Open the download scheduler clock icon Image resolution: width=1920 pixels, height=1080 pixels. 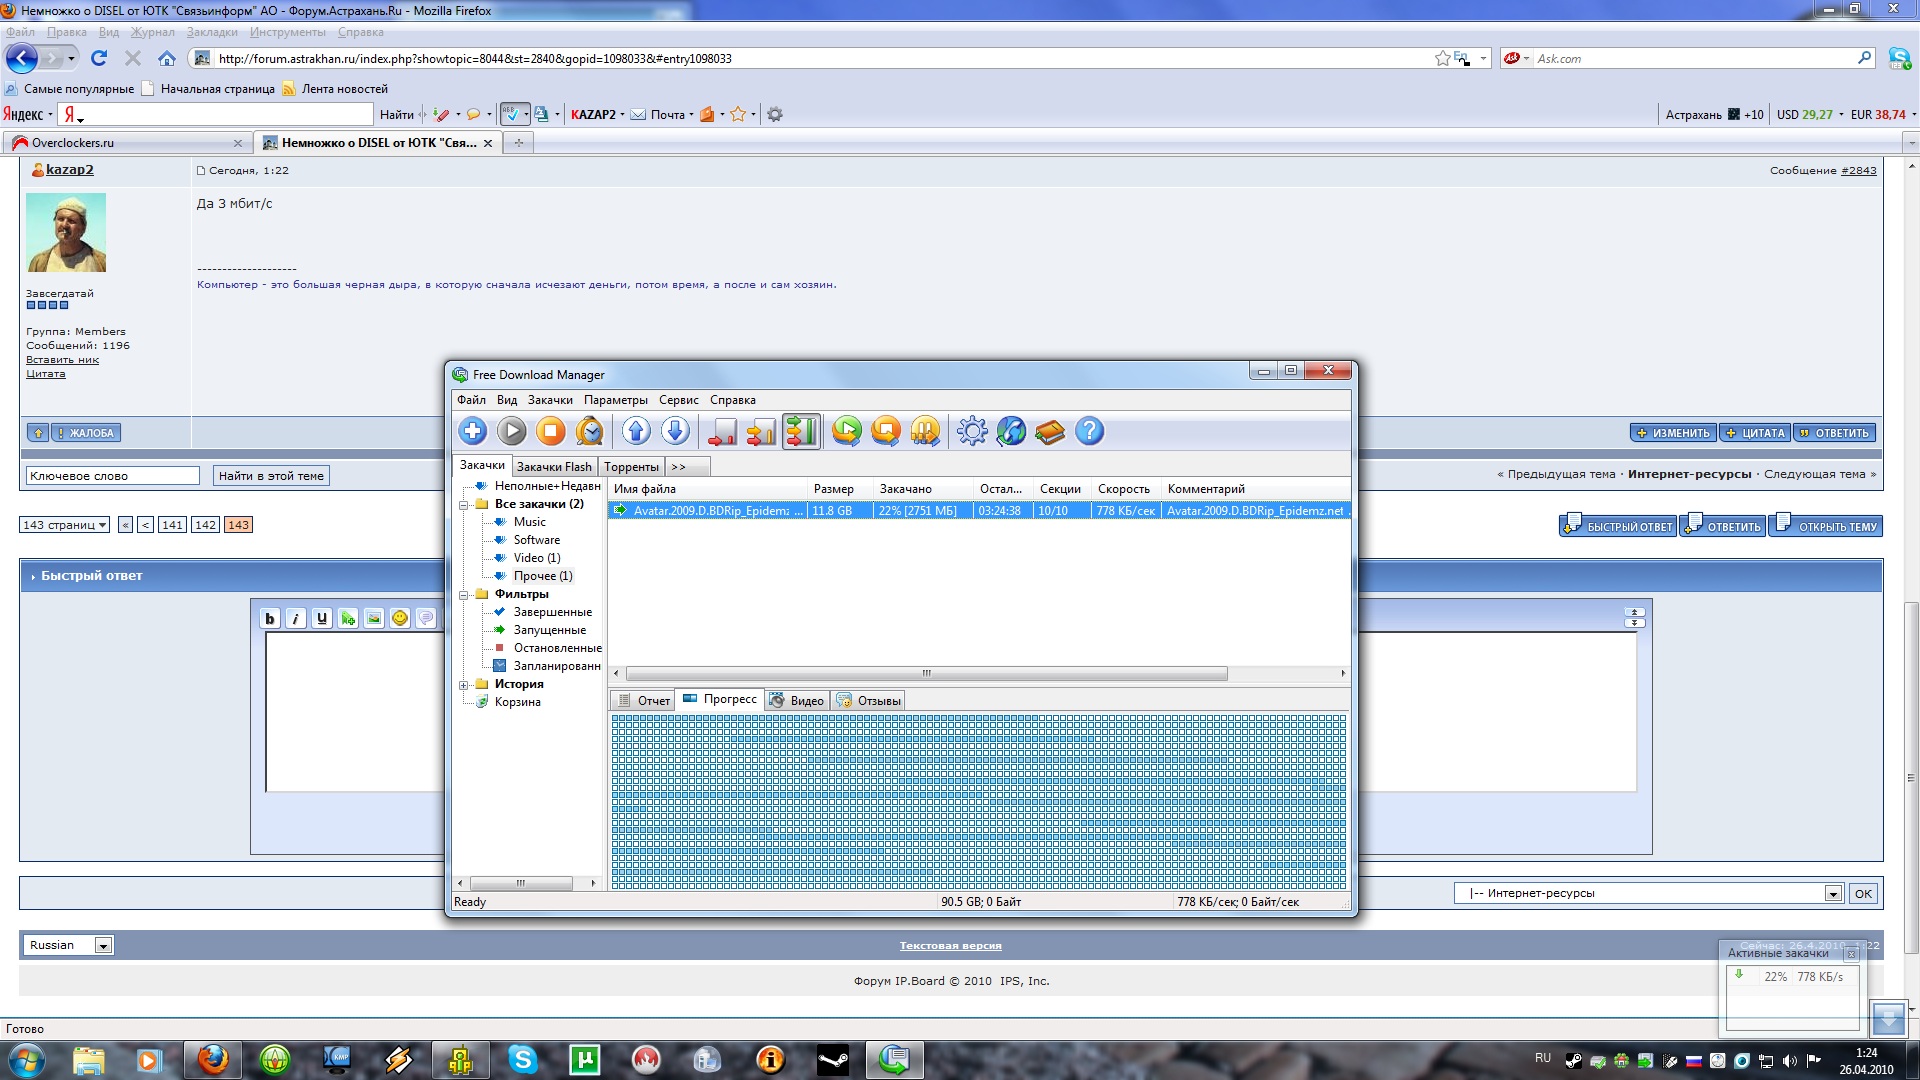tap(590, 431)
